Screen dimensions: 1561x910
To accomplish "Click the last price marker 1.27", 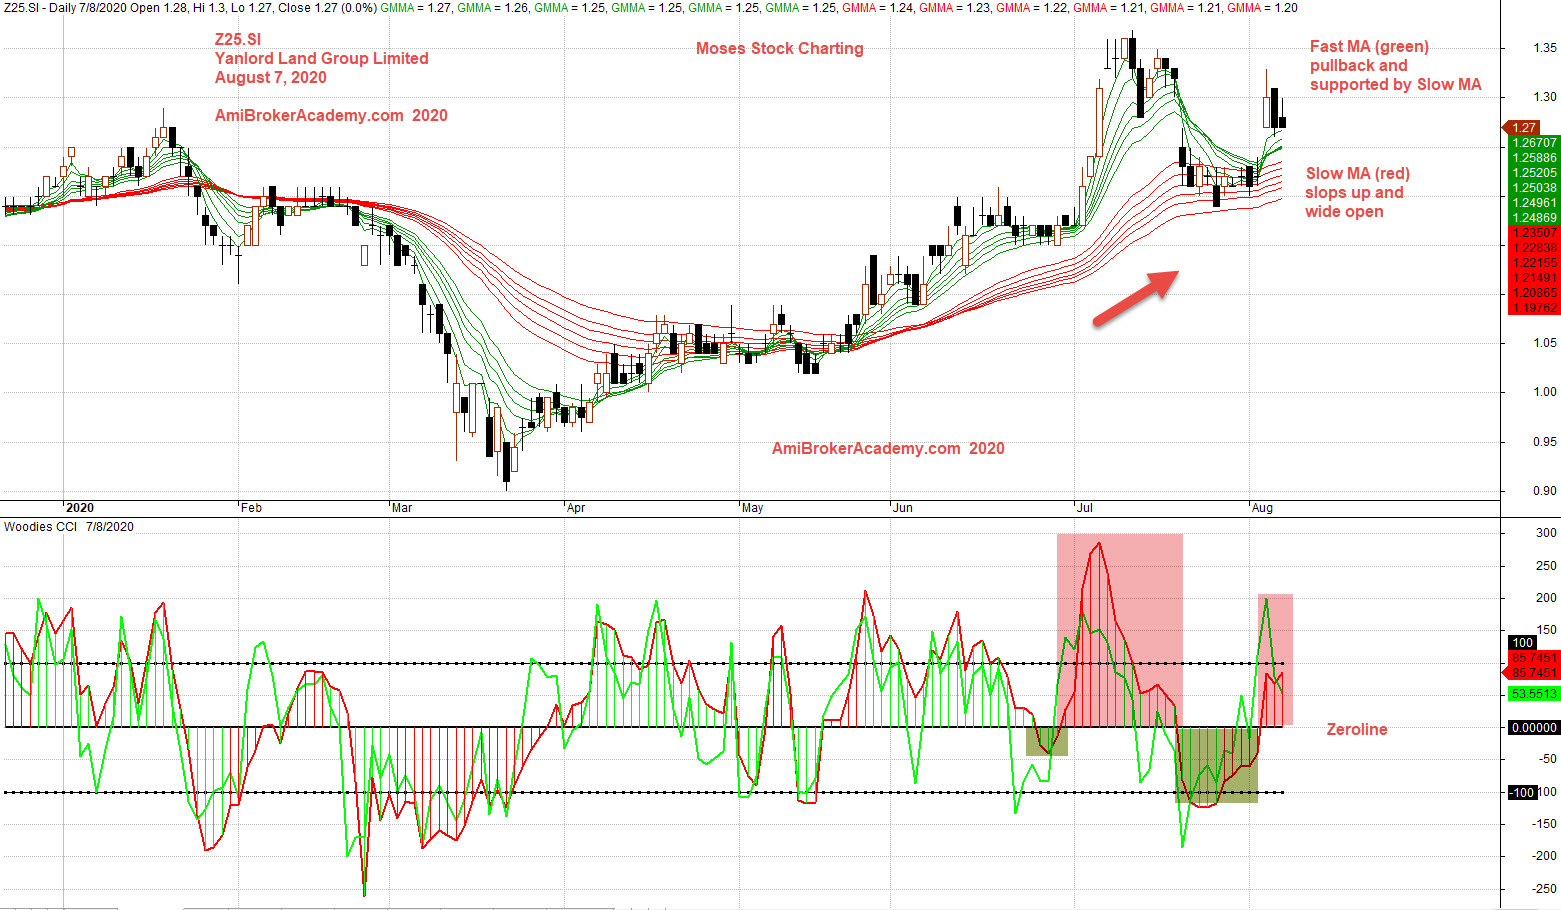I will point(1522,127).
